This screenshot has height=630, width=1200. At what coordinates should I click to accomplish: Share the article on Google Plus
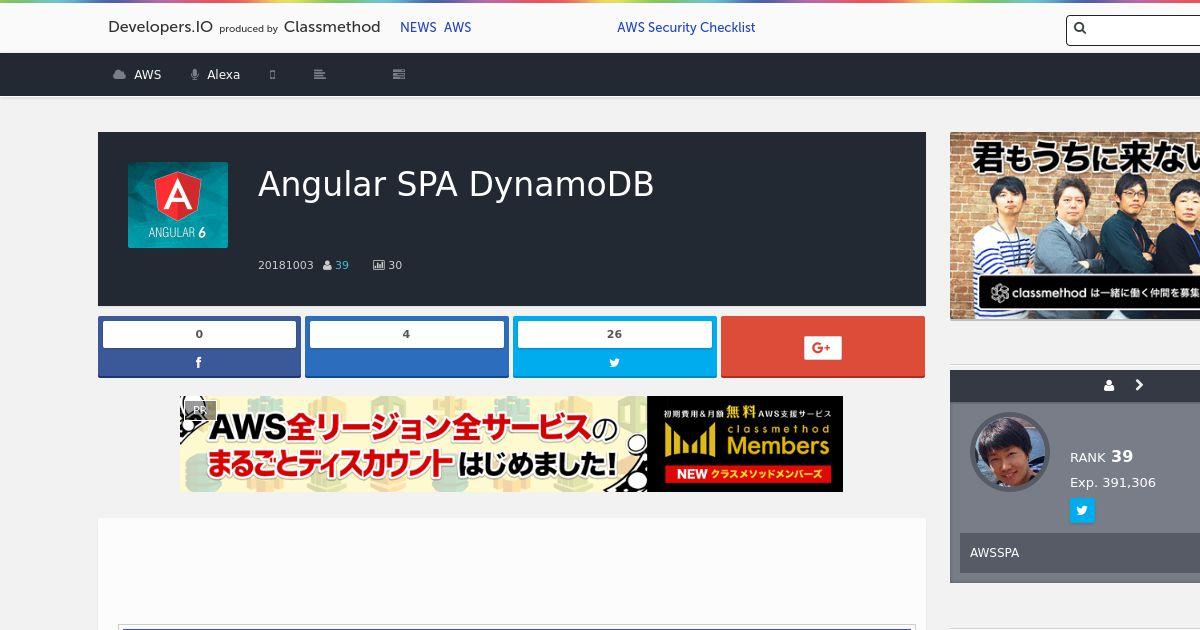coord(822,347)
